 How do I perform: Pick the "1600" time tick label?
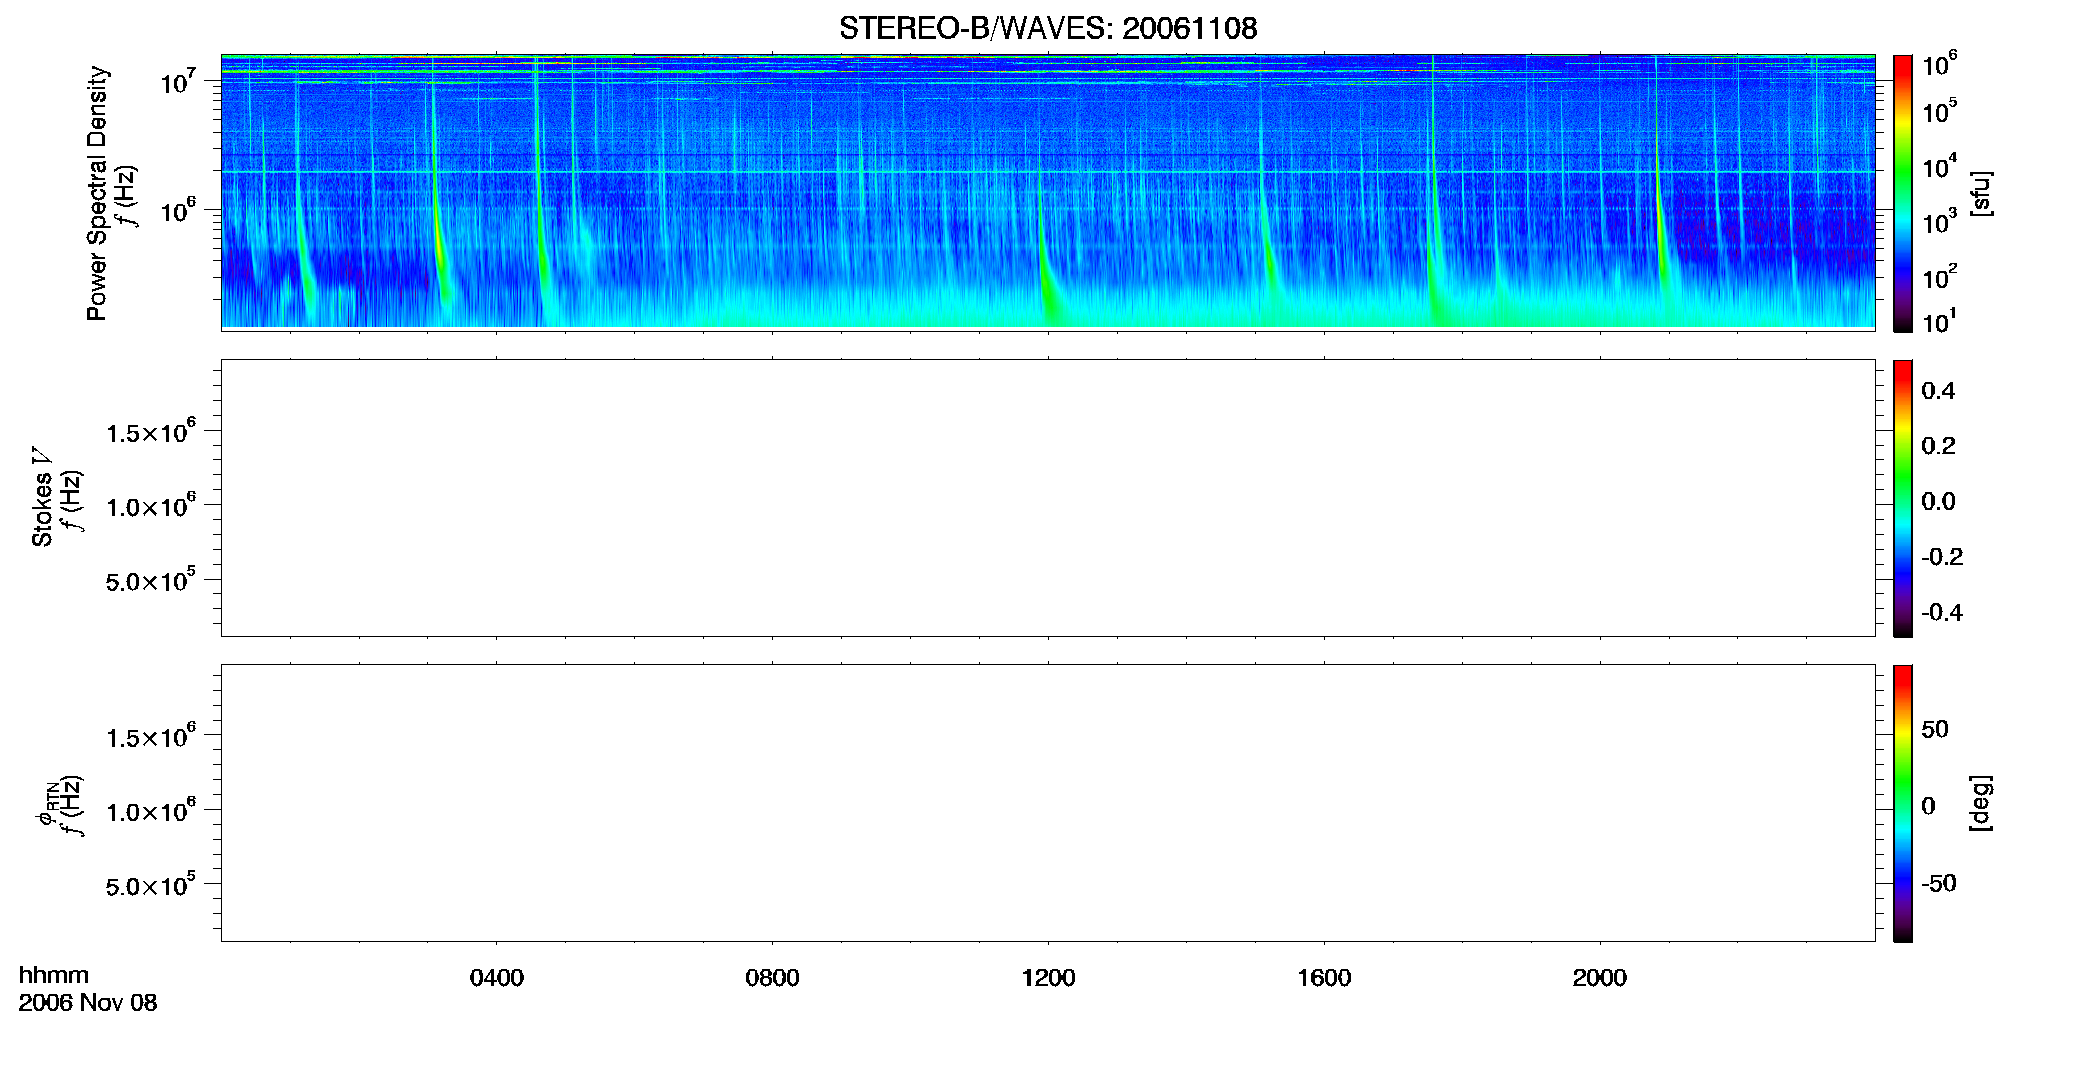(1324, 978)
